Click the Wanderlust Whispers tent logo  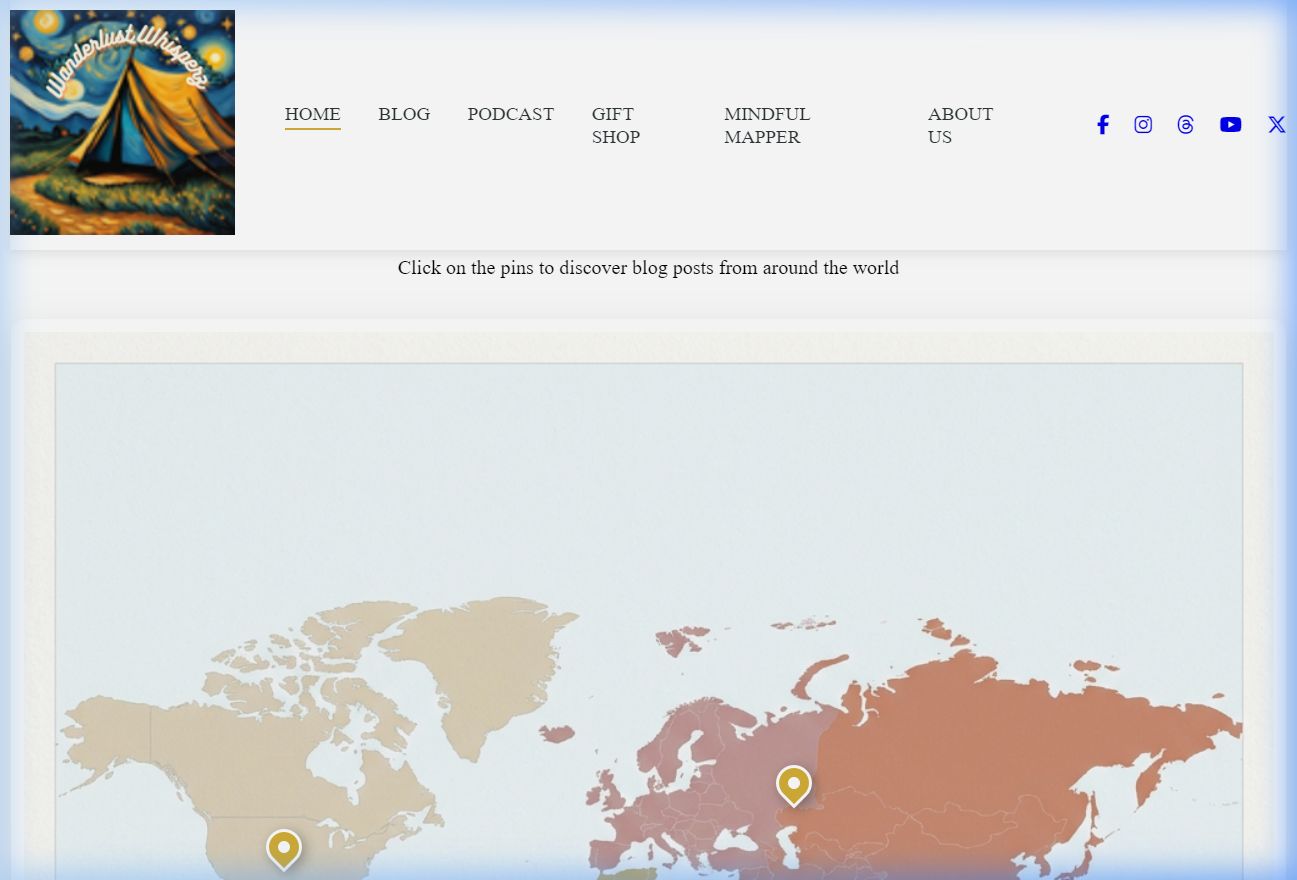tap(122, 123)
